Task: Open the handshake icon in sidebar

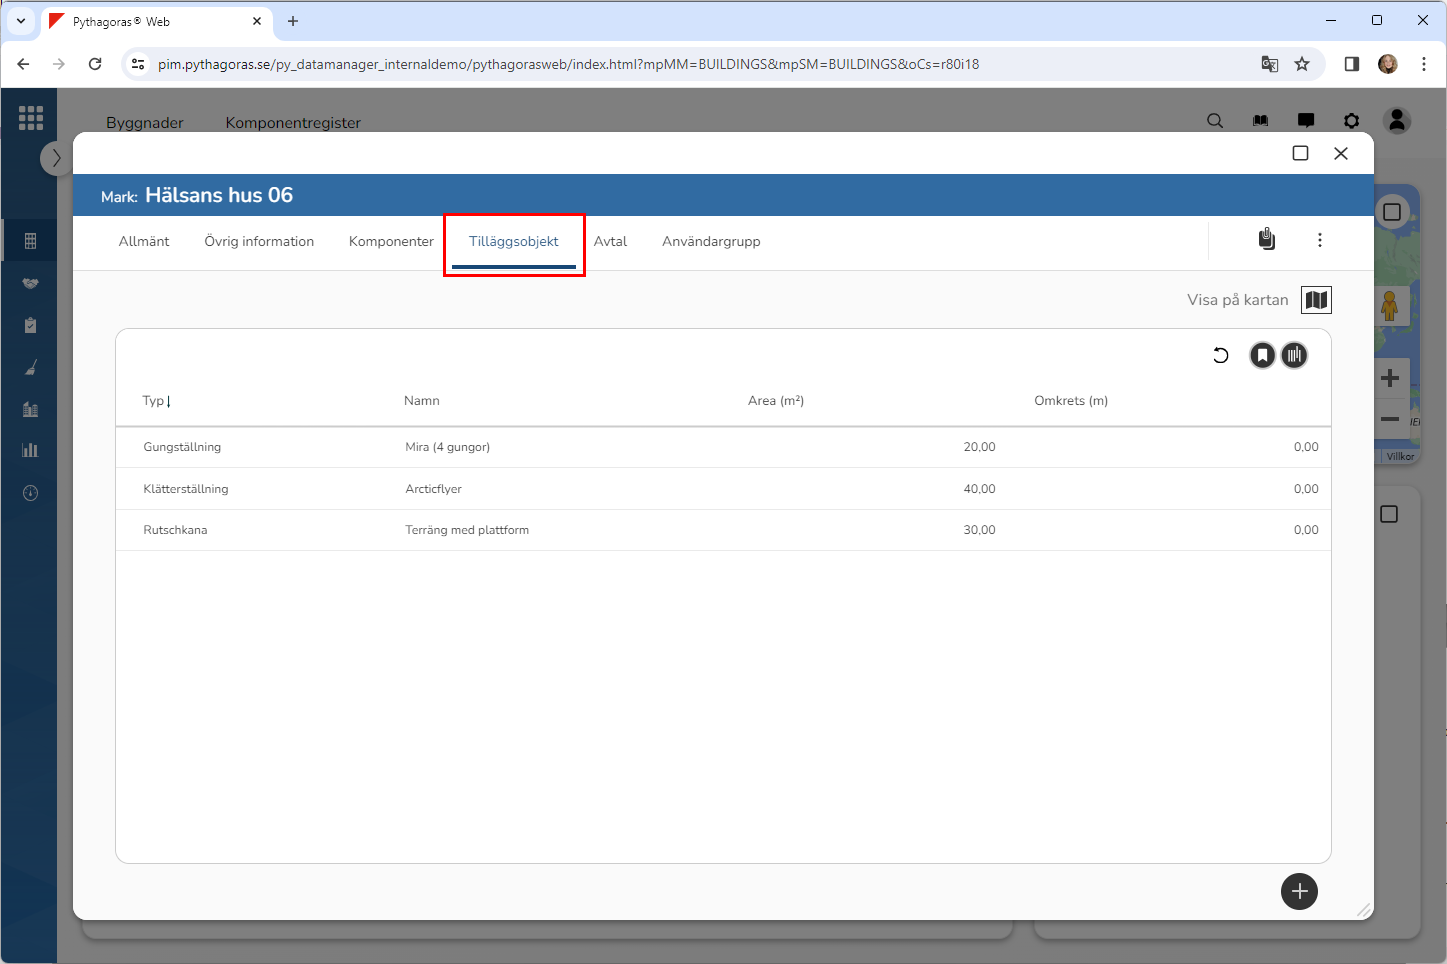Action: coord(30,284)
